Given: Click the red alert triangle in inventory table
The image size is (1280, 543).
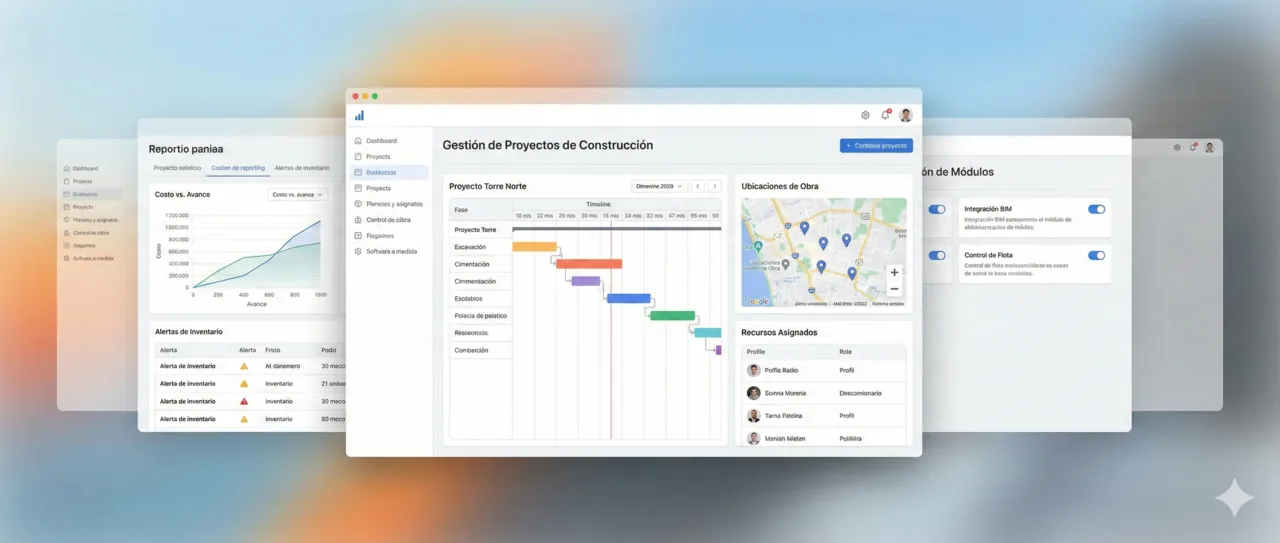Looking at the screenshot, I should click(x=243, y=401).
